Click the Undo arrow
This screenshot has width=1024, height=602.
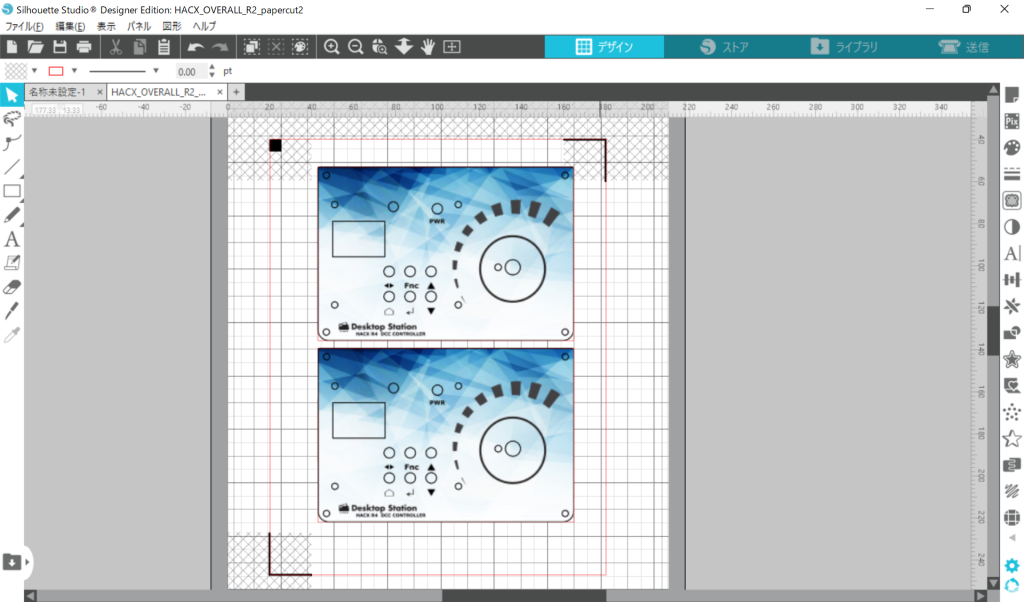196,47
